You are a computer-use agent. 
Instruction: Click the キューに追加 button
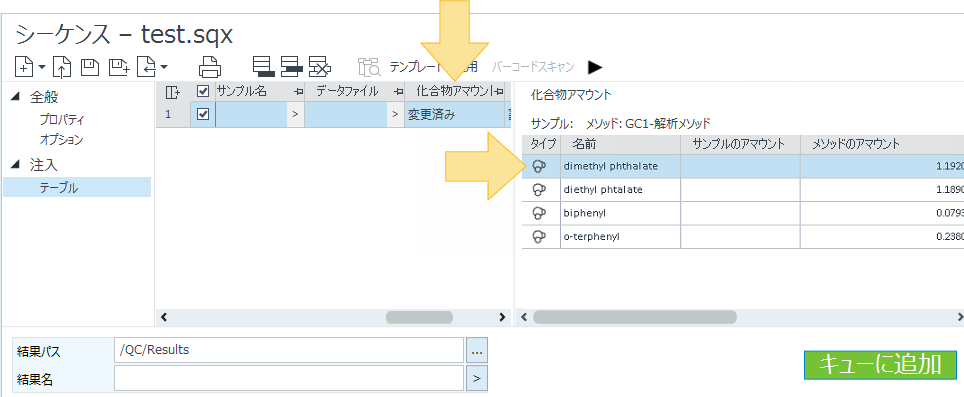click(x=881, y=365)
